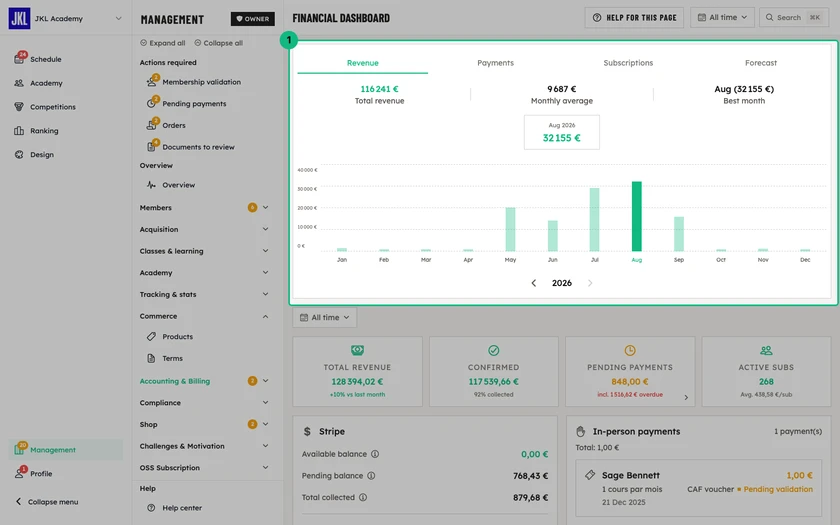Expand the Accounting & Billing section
This screenshot has height=525, width=840.
click(265, 381)
